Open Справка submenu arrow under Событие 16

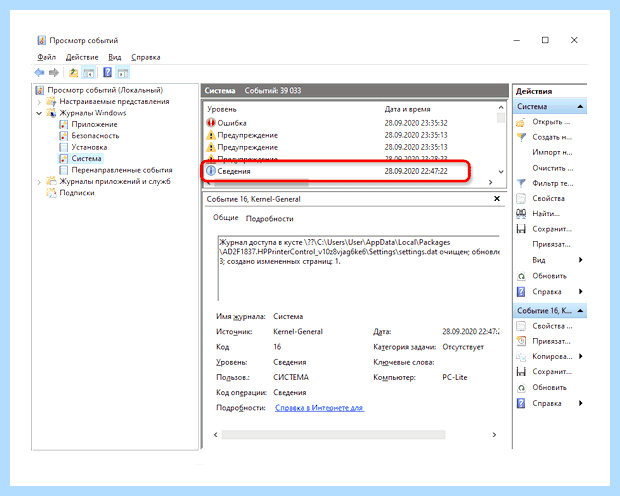(580, 403)
